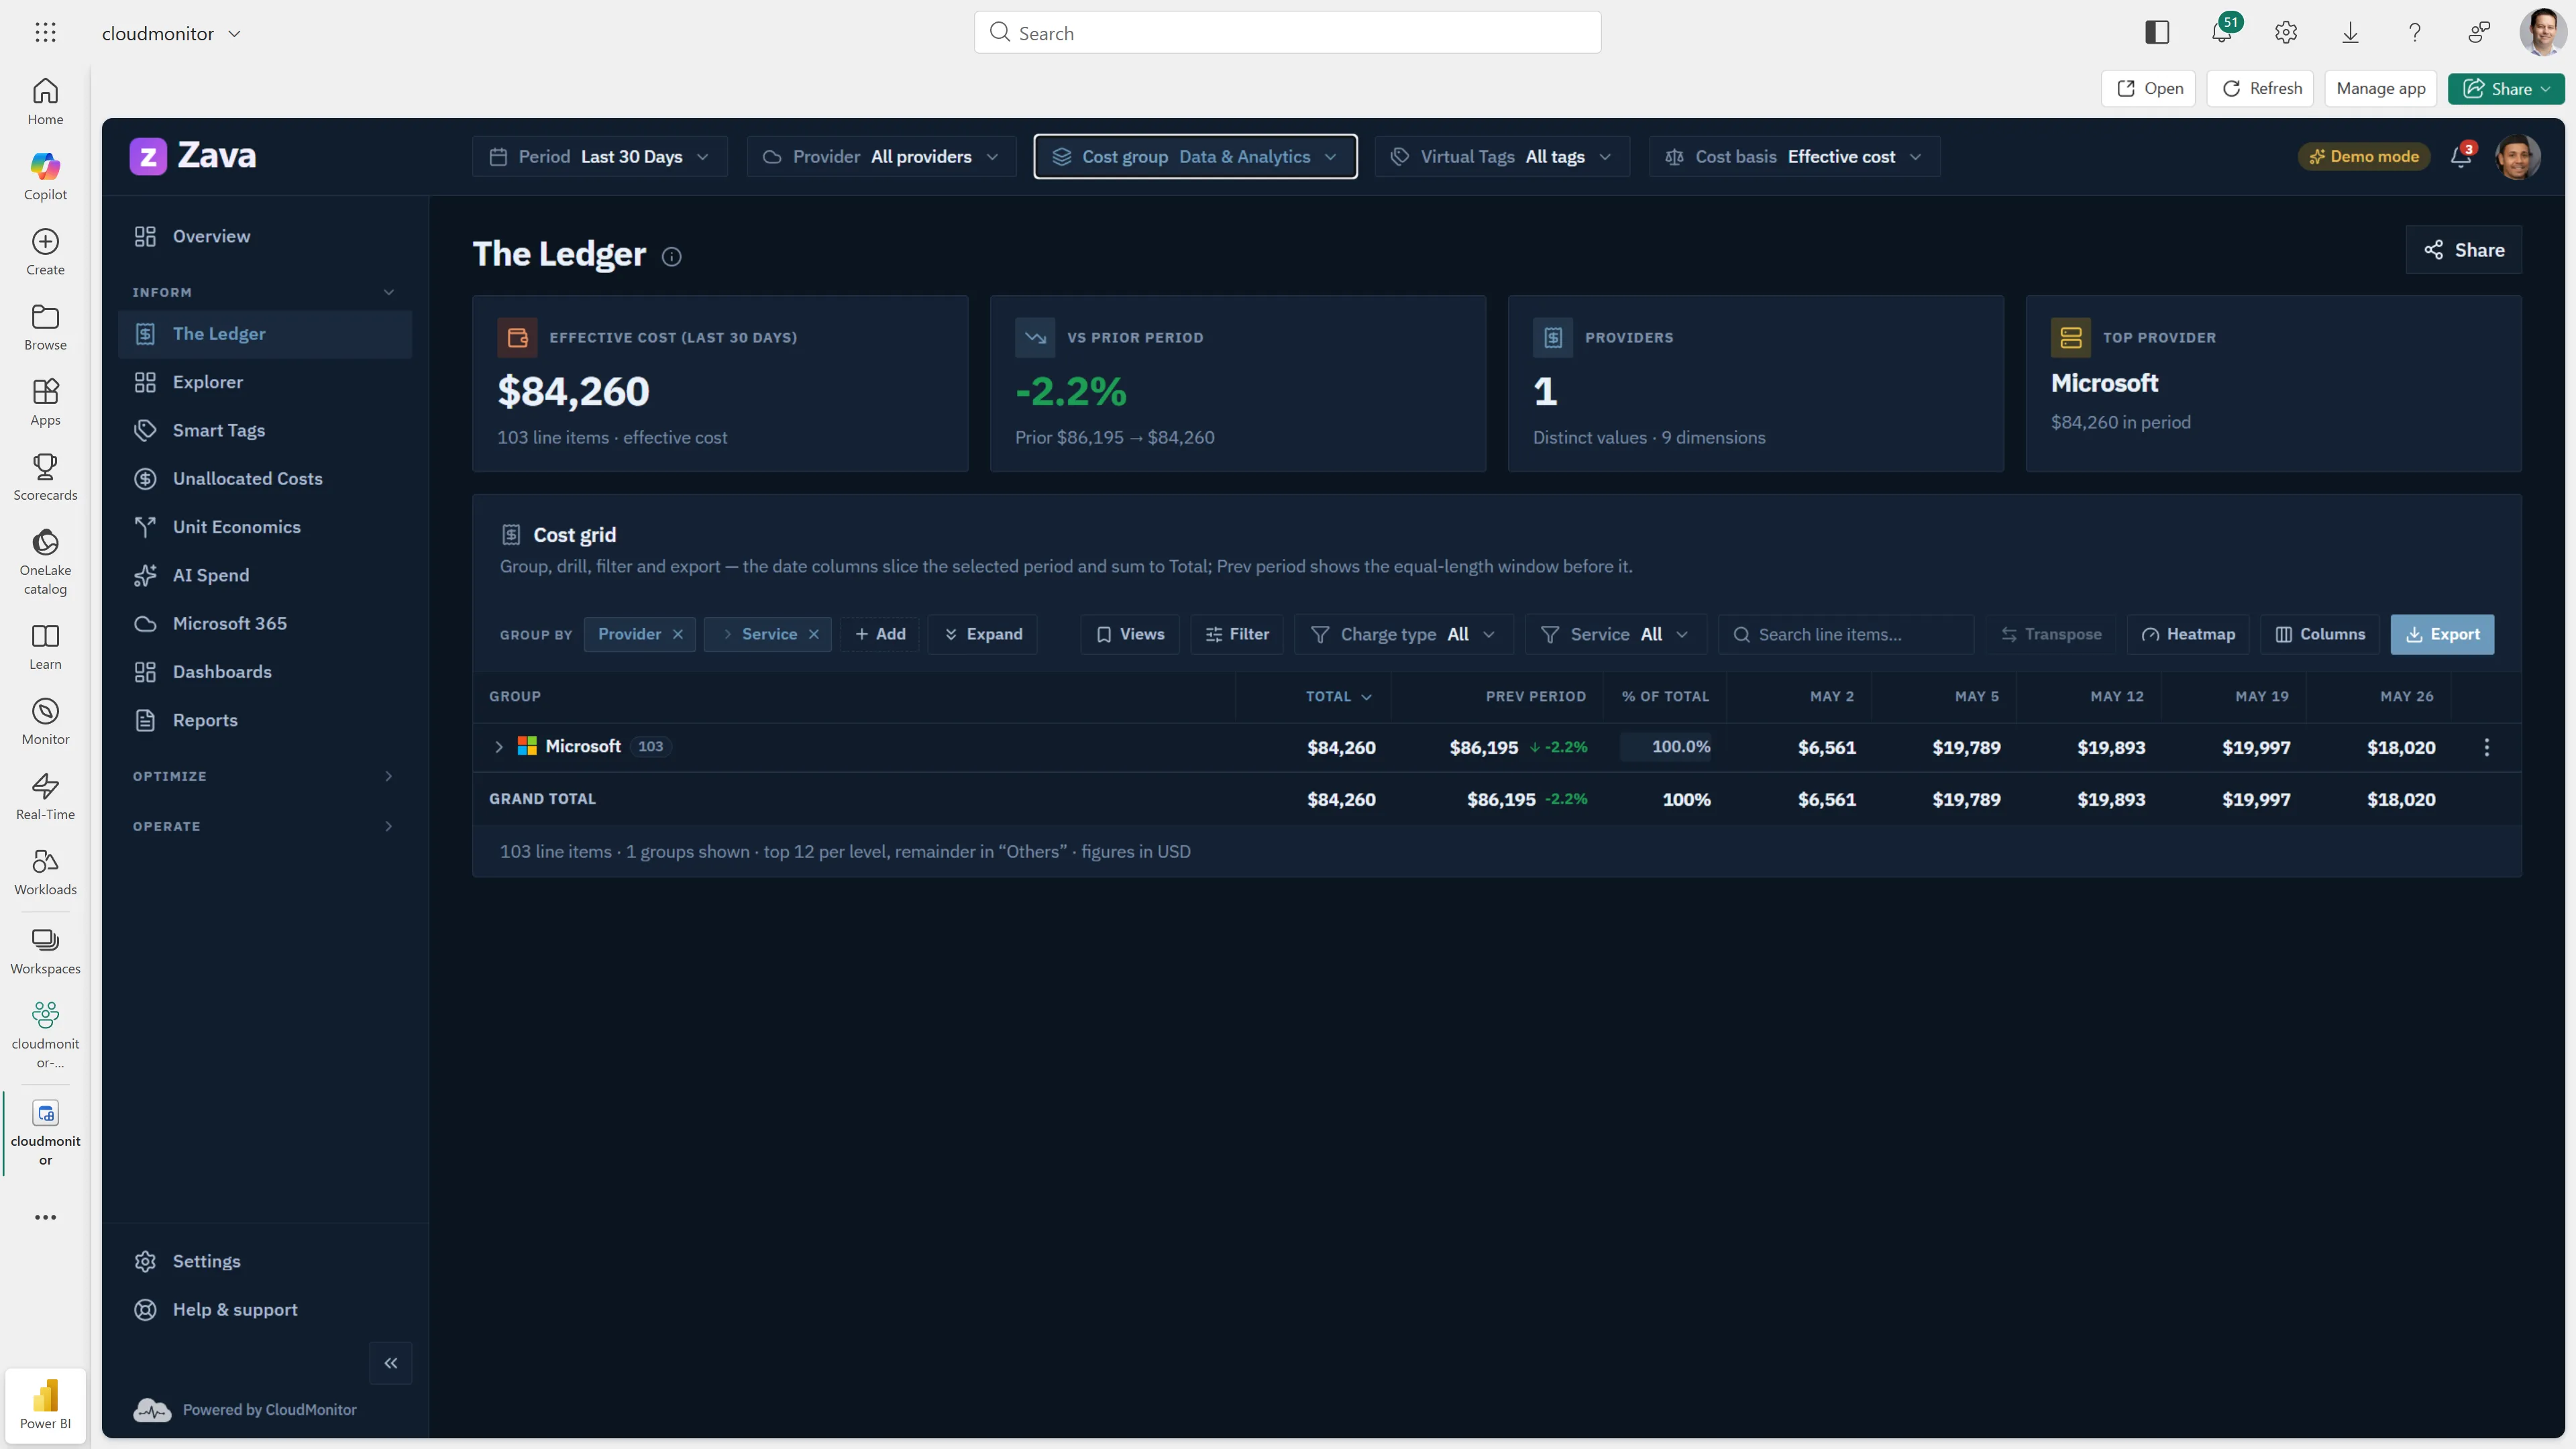Sort by the TOTAL column header
This screenshot has height=1449, width=2576.
tap(1338, 696)
